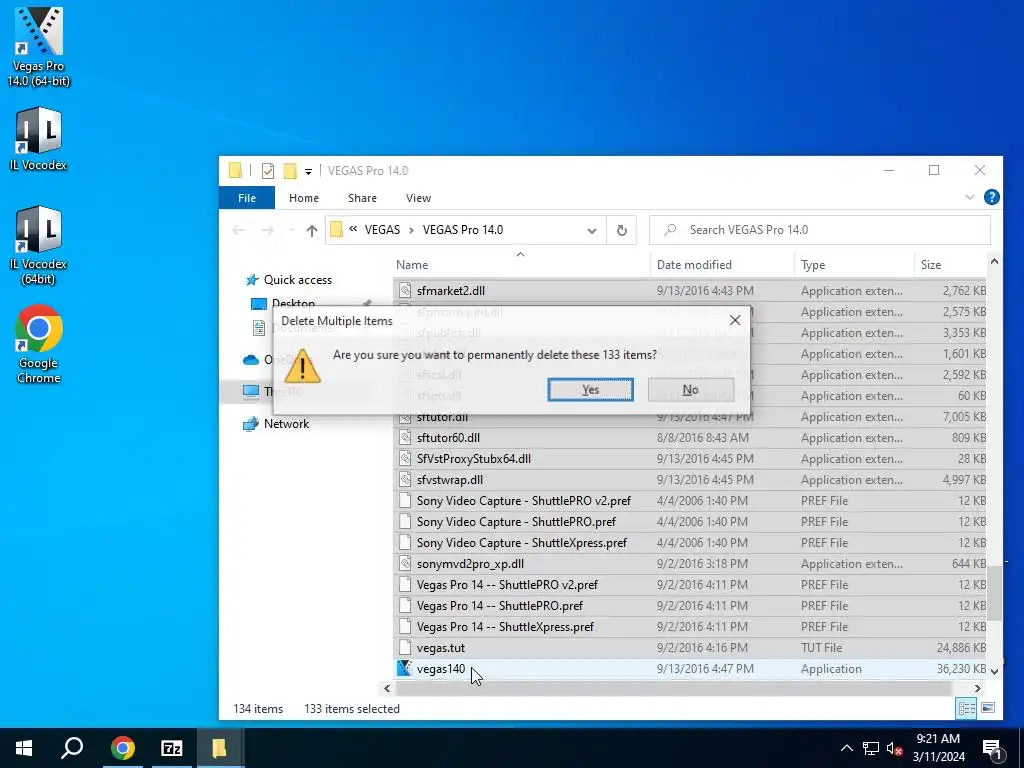
Task: Expand hidden path chevrons in address bar
Action: click(353, 229)
